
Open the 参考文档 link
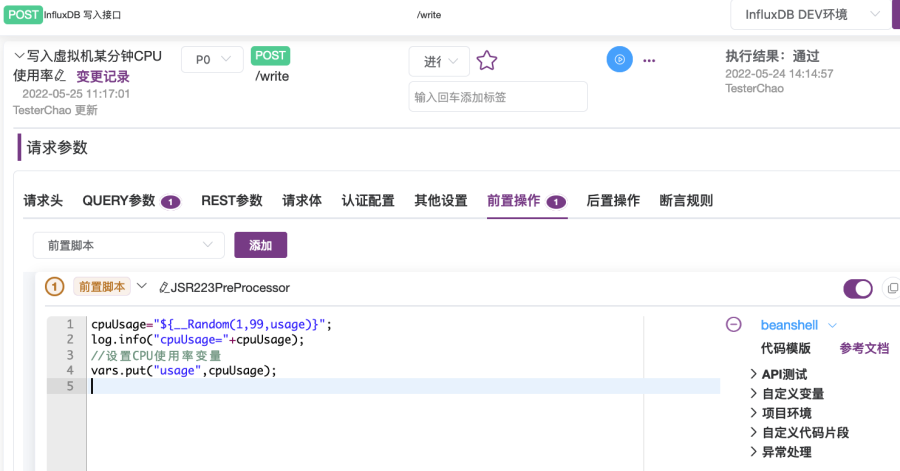tap(864, 349)
